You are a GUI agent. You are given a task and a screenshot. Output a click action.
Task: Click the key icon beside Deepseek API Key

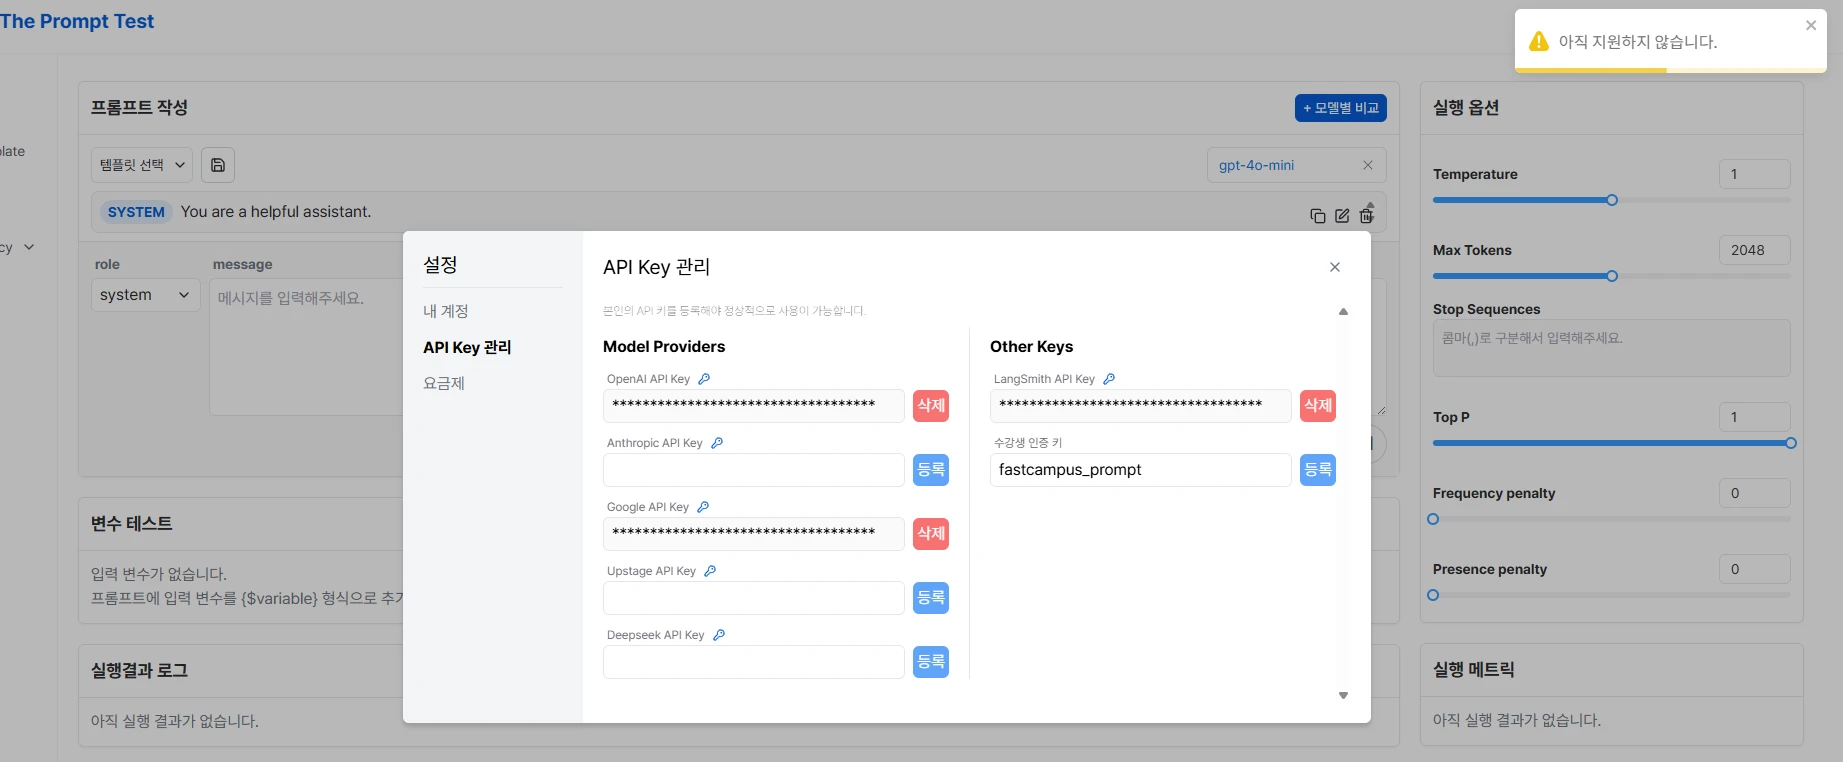tap(719, 635)
